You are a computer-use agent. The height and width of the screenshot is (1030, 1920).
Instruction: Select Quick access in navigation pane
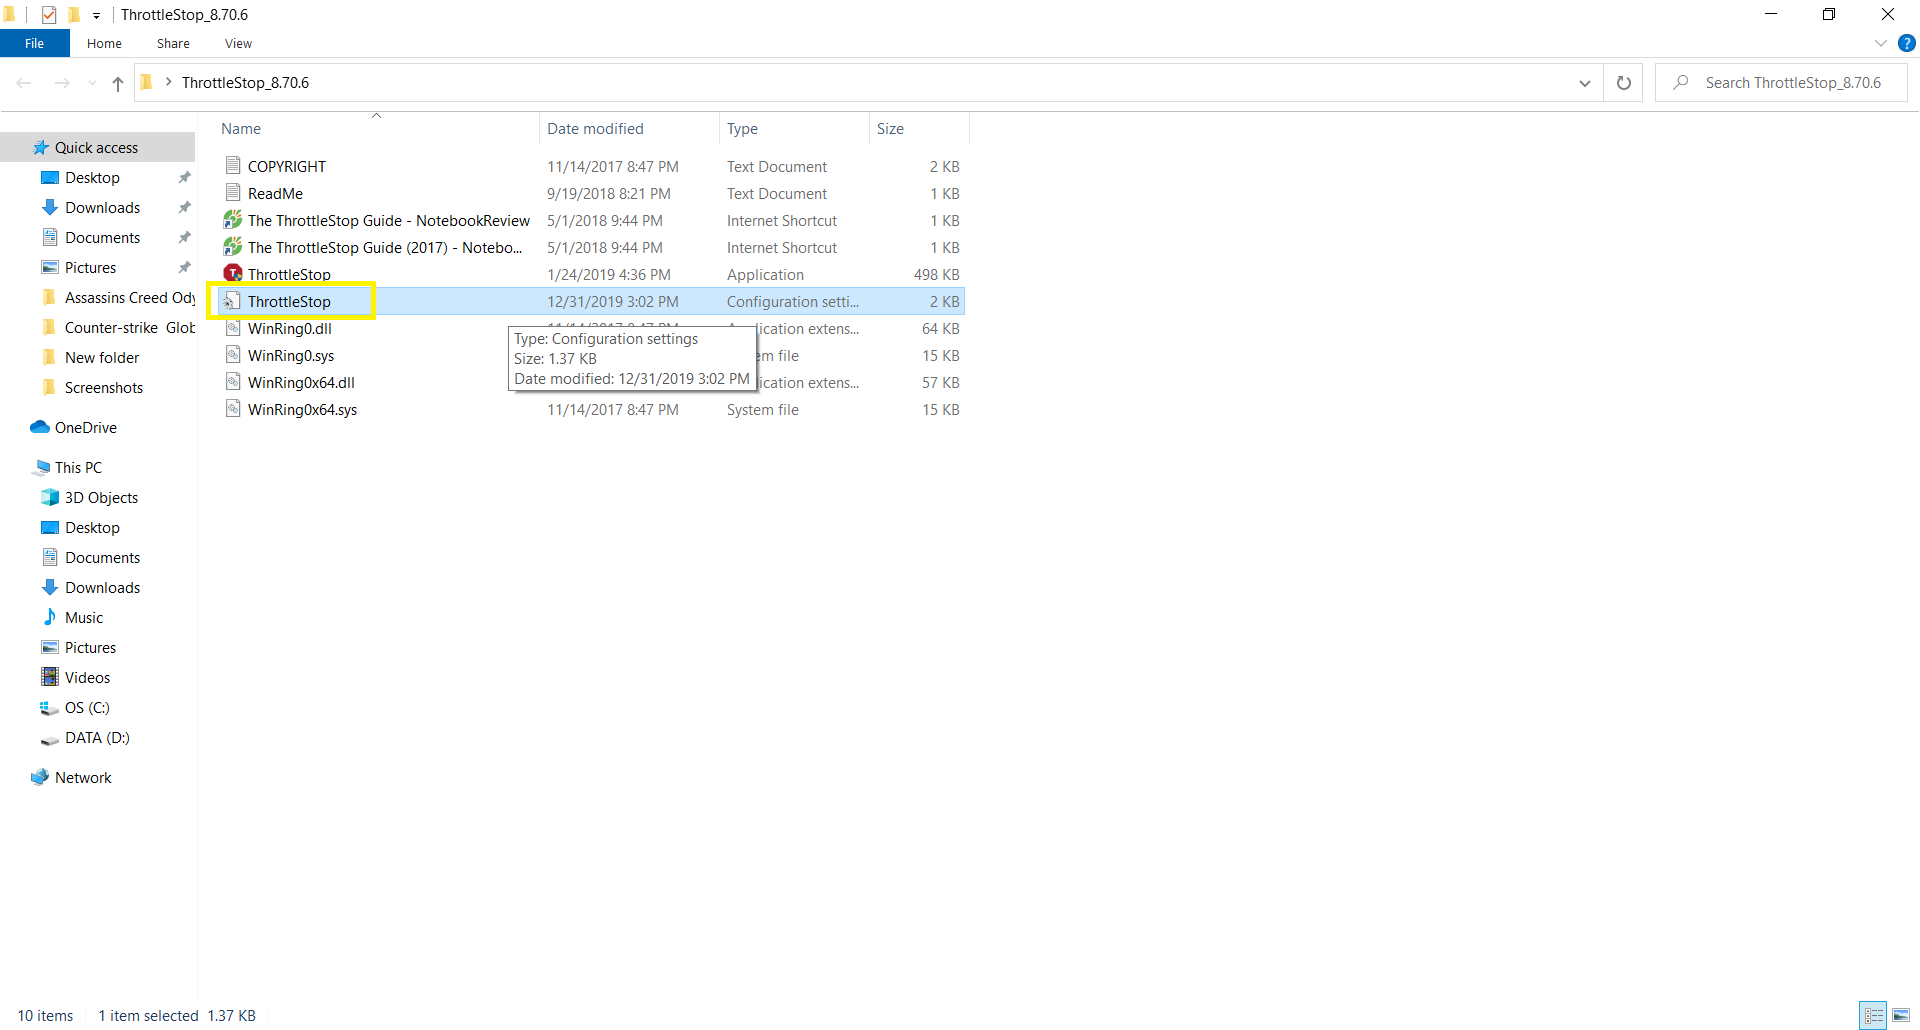[97, 147]
